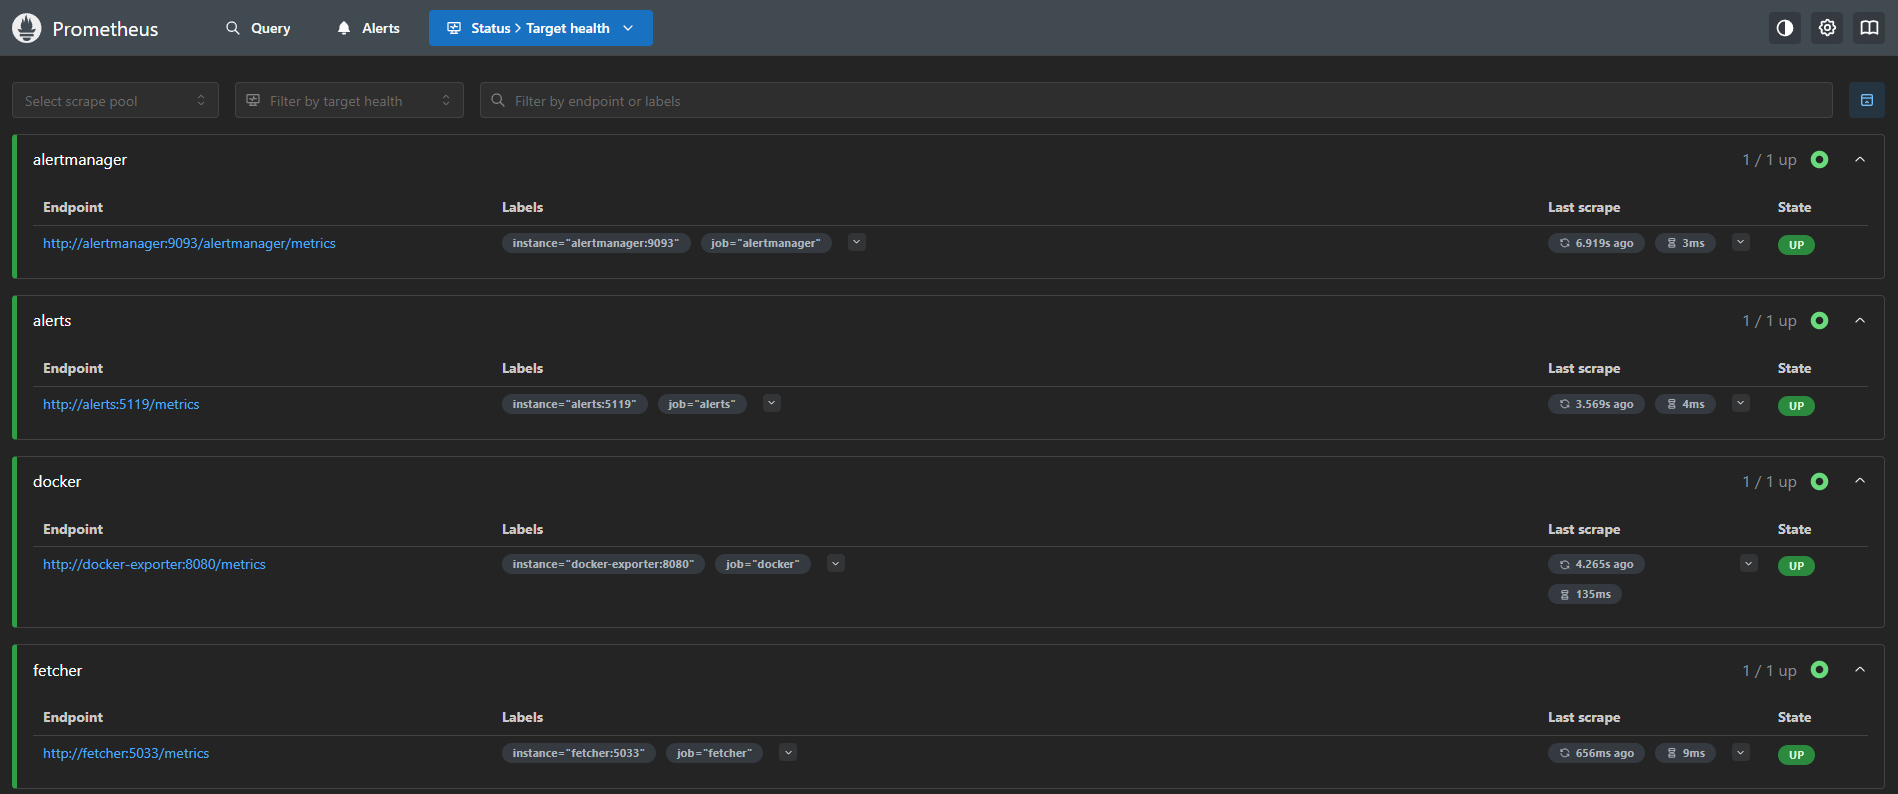
Task: Expand scrape details for alertmanager target
Action: pyautogui.click(x=1741, y=242)
